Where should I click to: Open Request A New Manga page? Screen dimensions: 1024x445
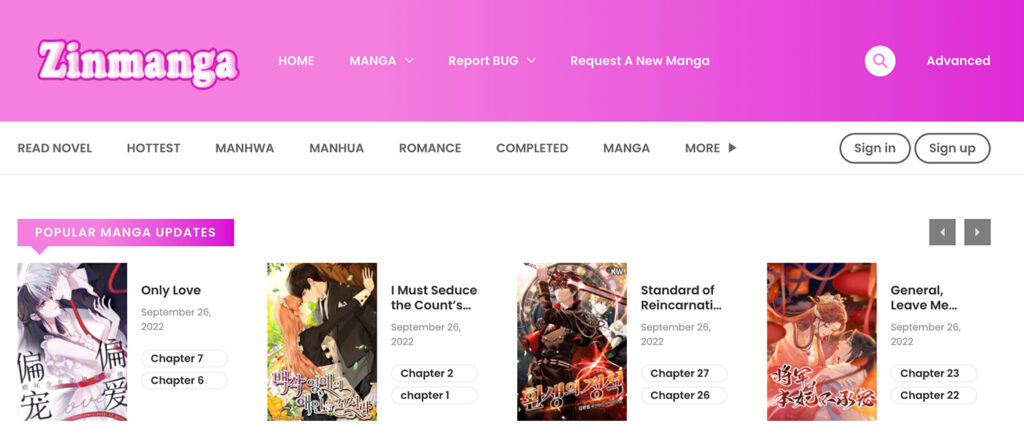pos(639,61)
